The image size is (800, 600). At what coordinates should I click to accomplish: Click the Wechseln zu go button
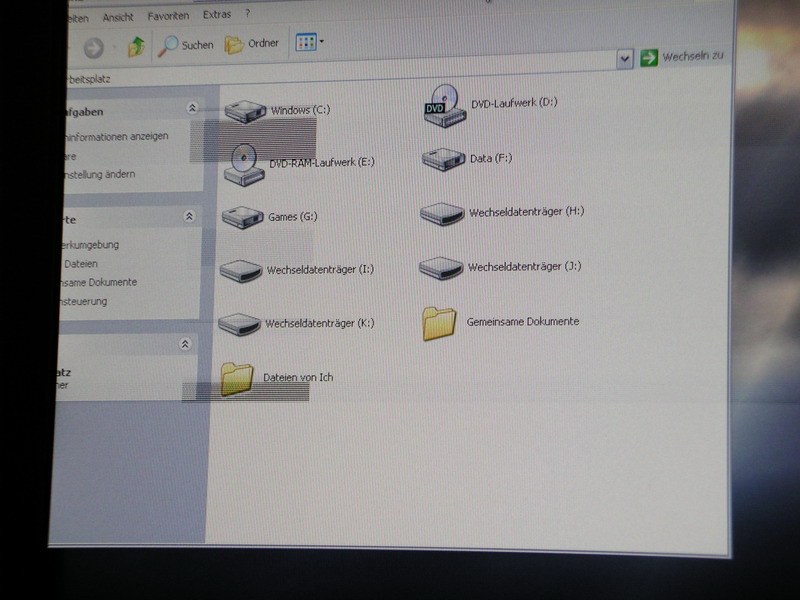click(682, 57)
